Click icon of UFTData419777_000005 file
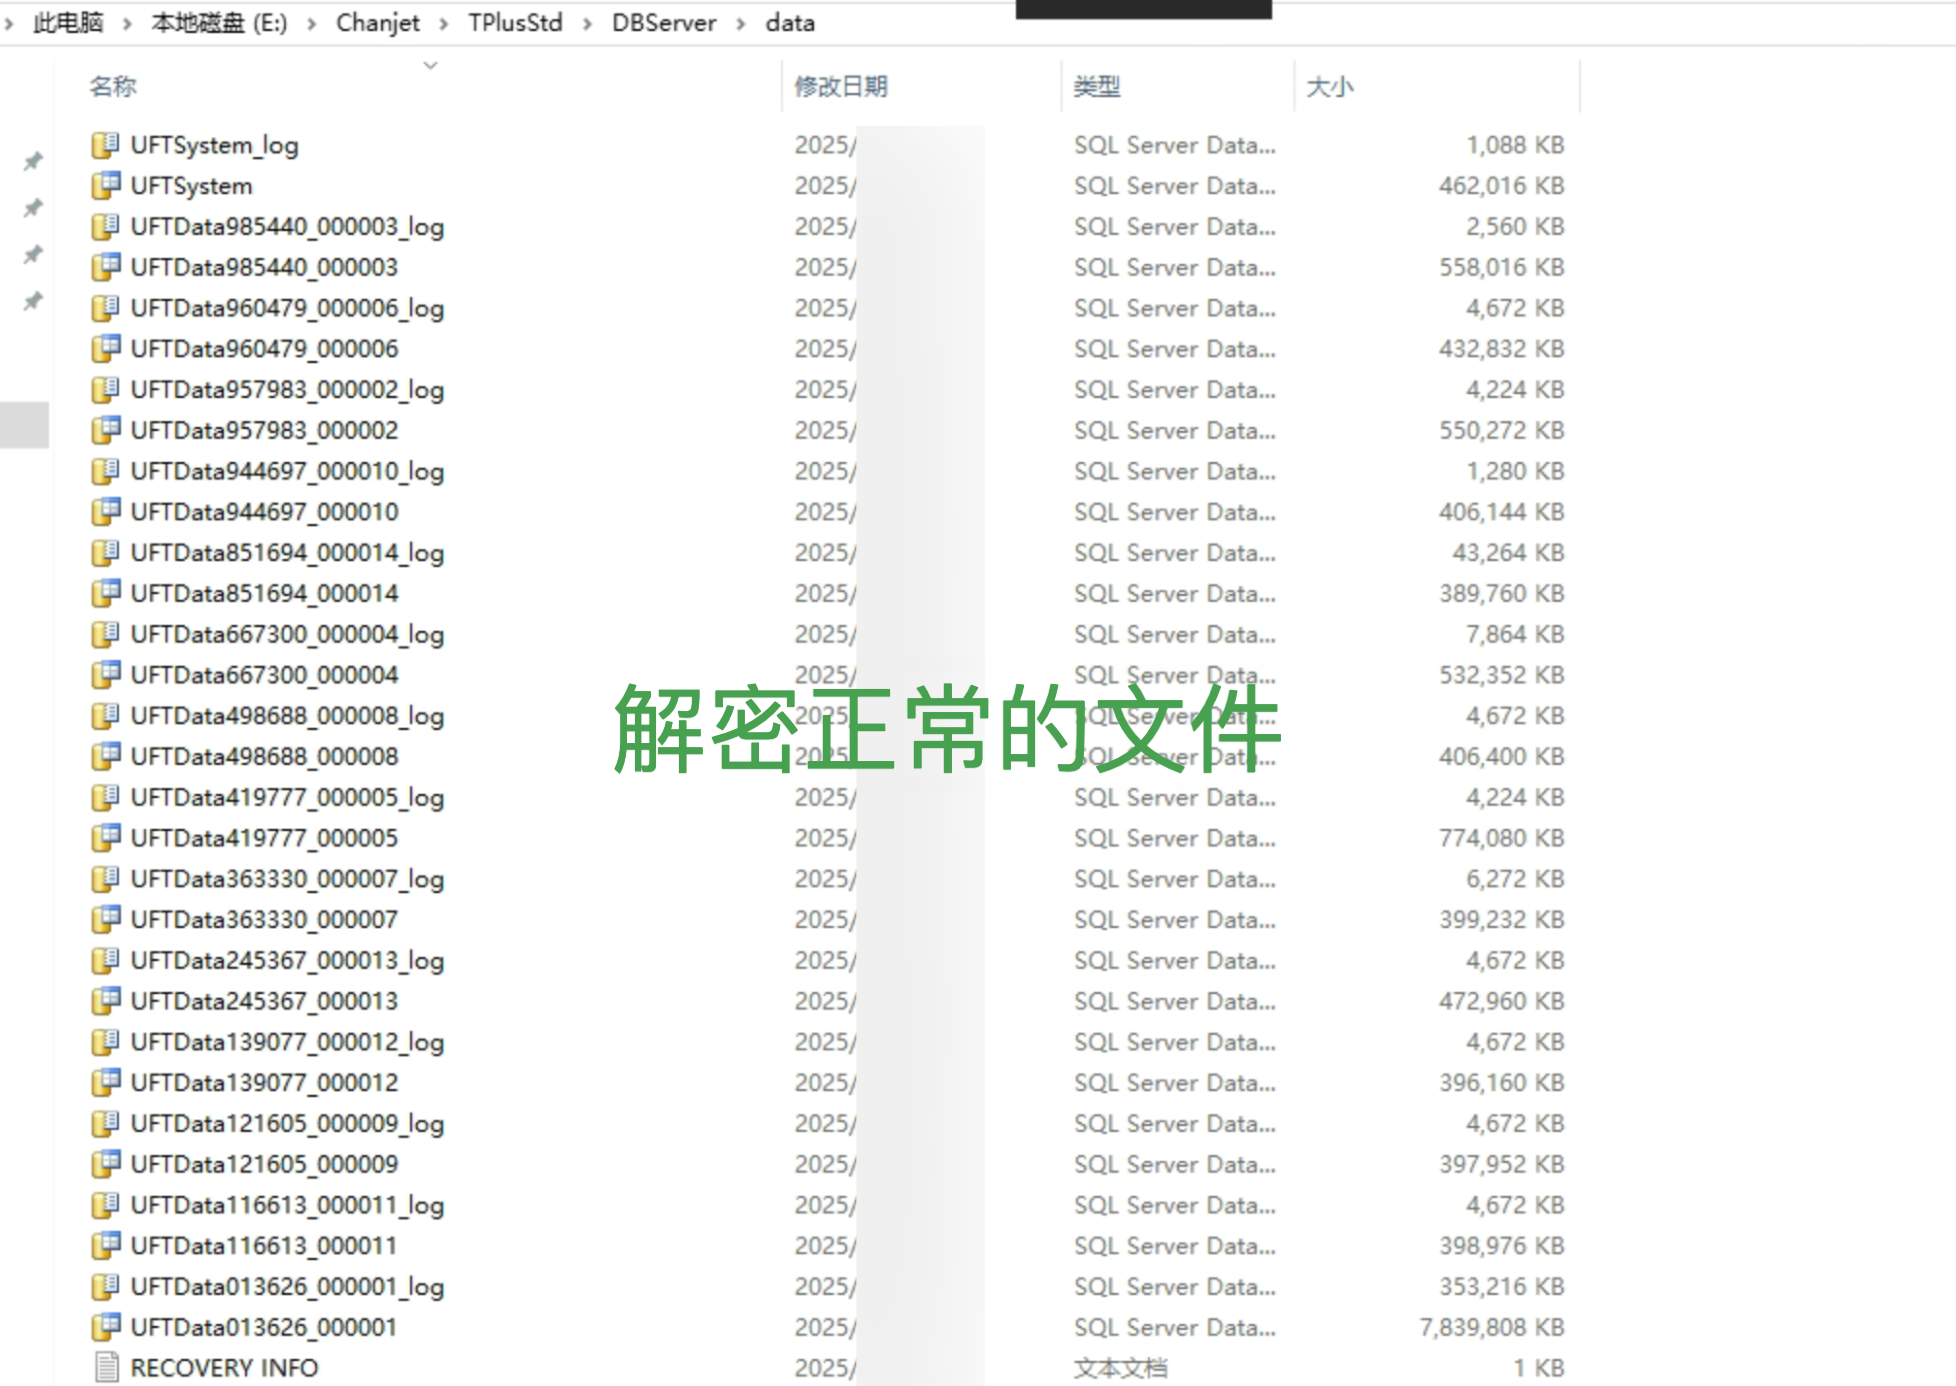The width and height of the screenshot is (1956, 1386). tap(105, 838)
